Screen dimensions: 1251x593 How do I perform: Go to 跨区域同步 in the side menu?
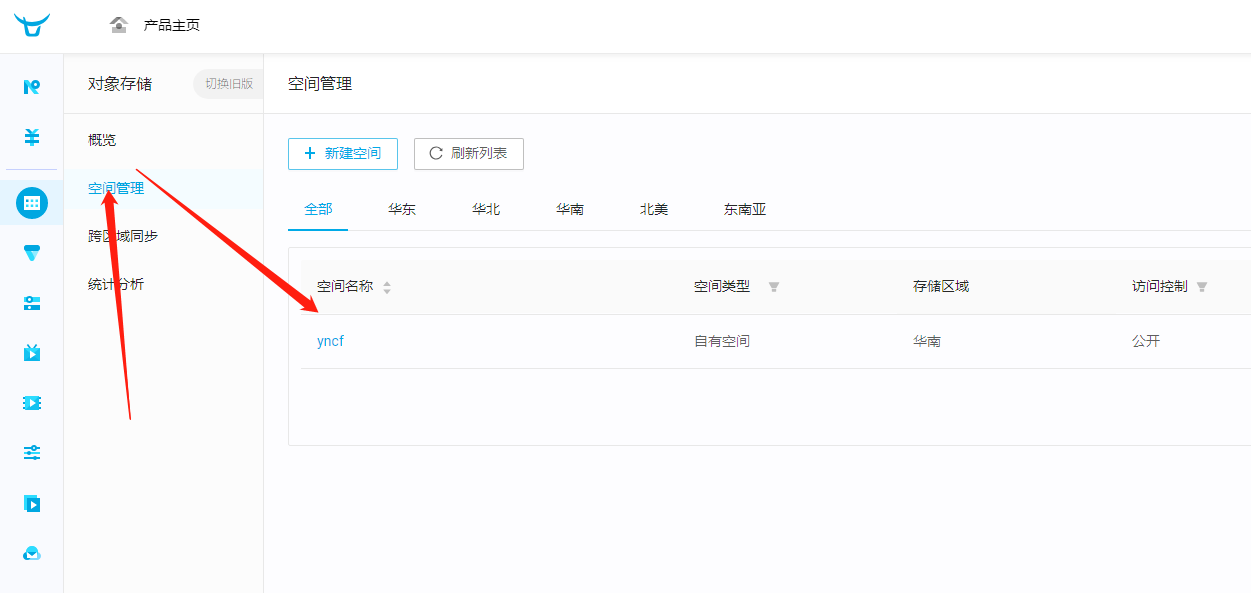[x=123, y=236]
